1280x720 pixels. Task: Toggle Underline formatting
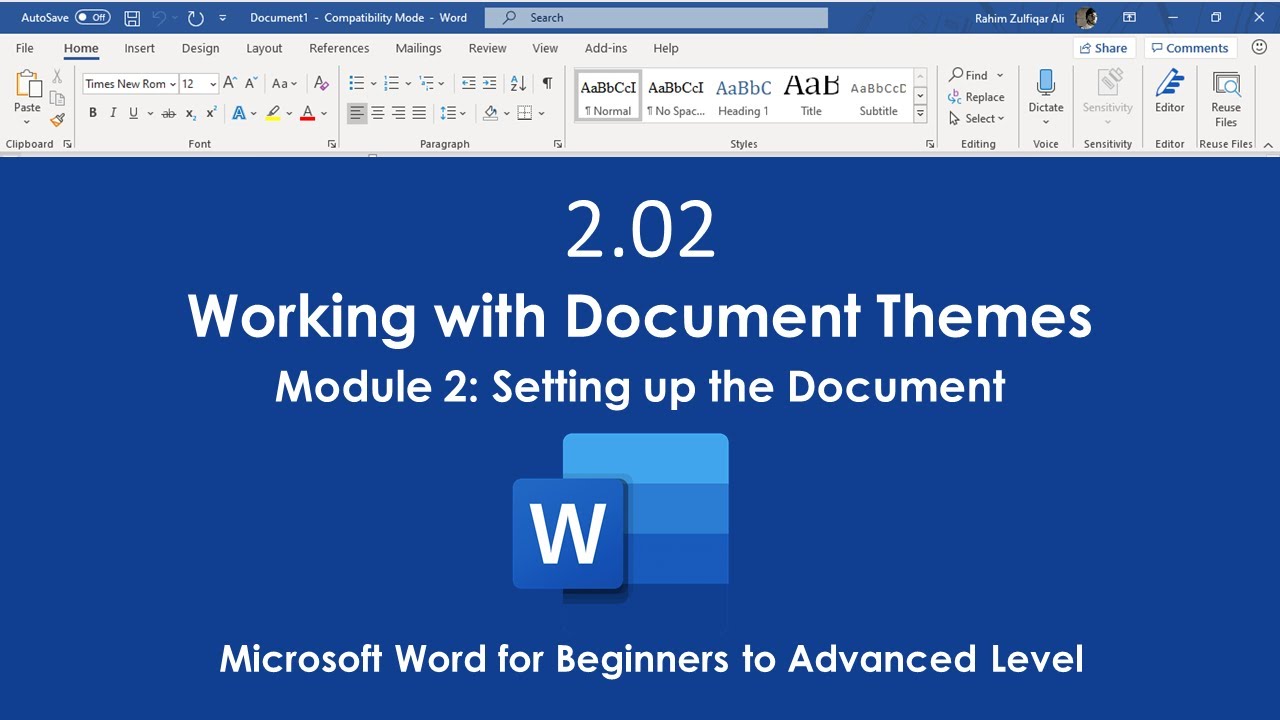[x=133, y=113]
